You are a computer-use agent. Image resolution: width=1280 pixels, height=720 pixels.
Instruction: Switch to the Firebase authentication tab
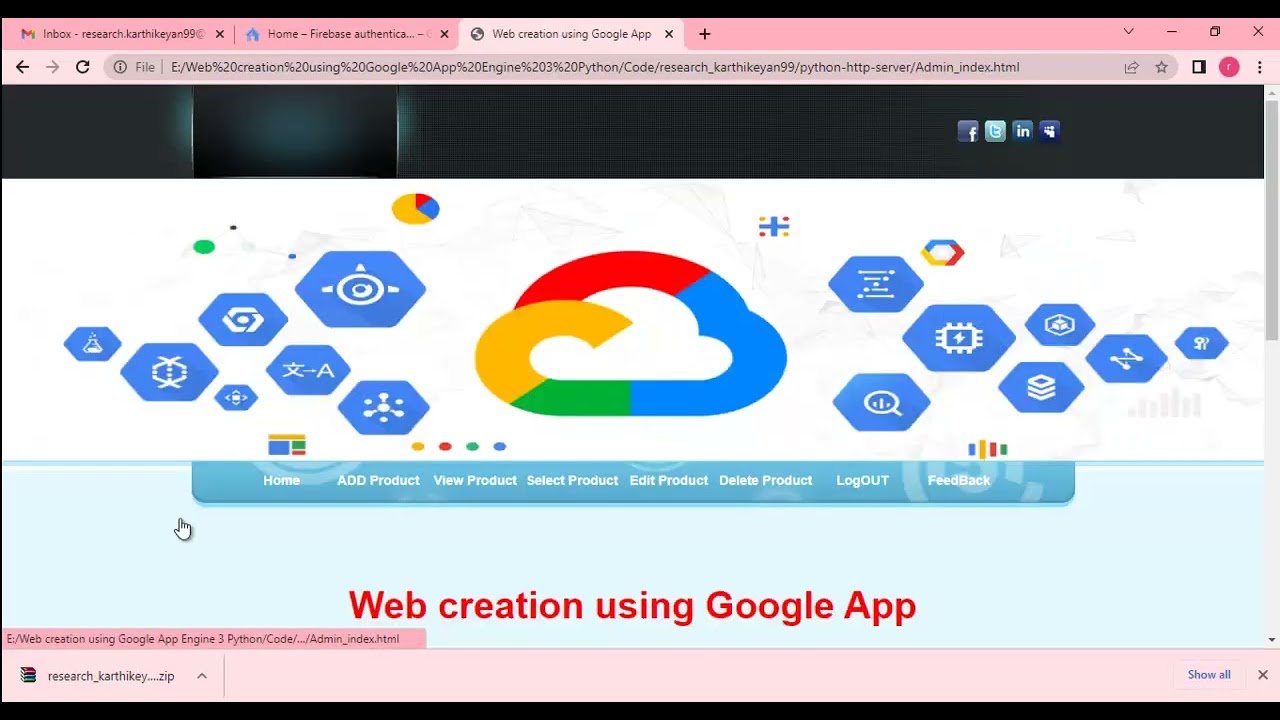(x=346, y=34)
